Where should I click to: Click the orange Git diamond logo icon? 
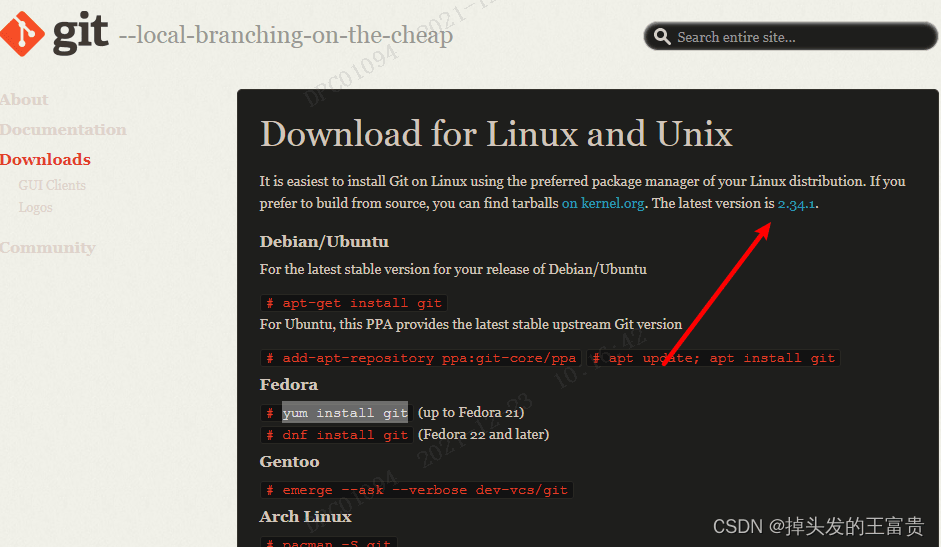[22, 32]
